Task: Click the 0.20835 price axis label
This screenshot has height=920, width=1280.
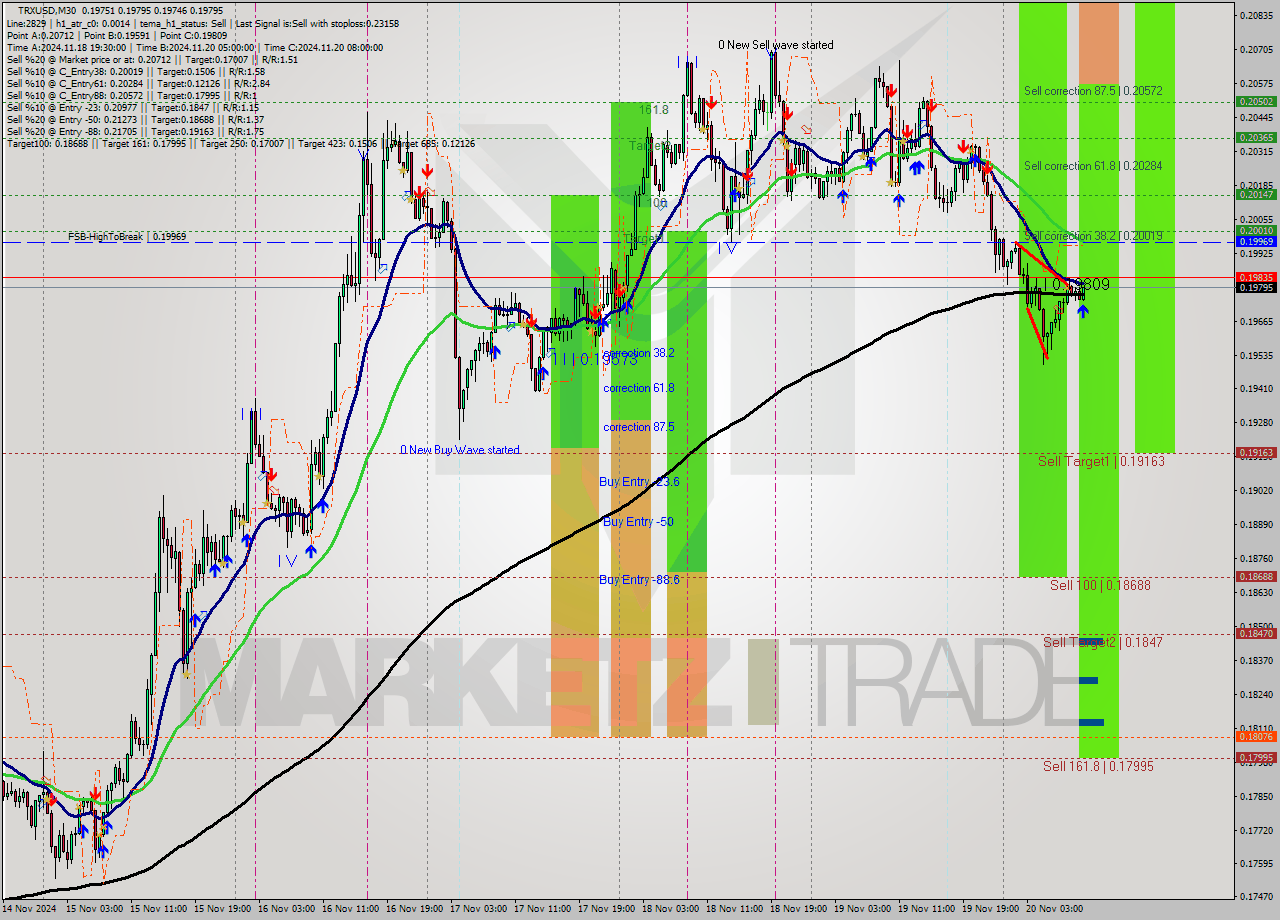Action: point(1256,15)
